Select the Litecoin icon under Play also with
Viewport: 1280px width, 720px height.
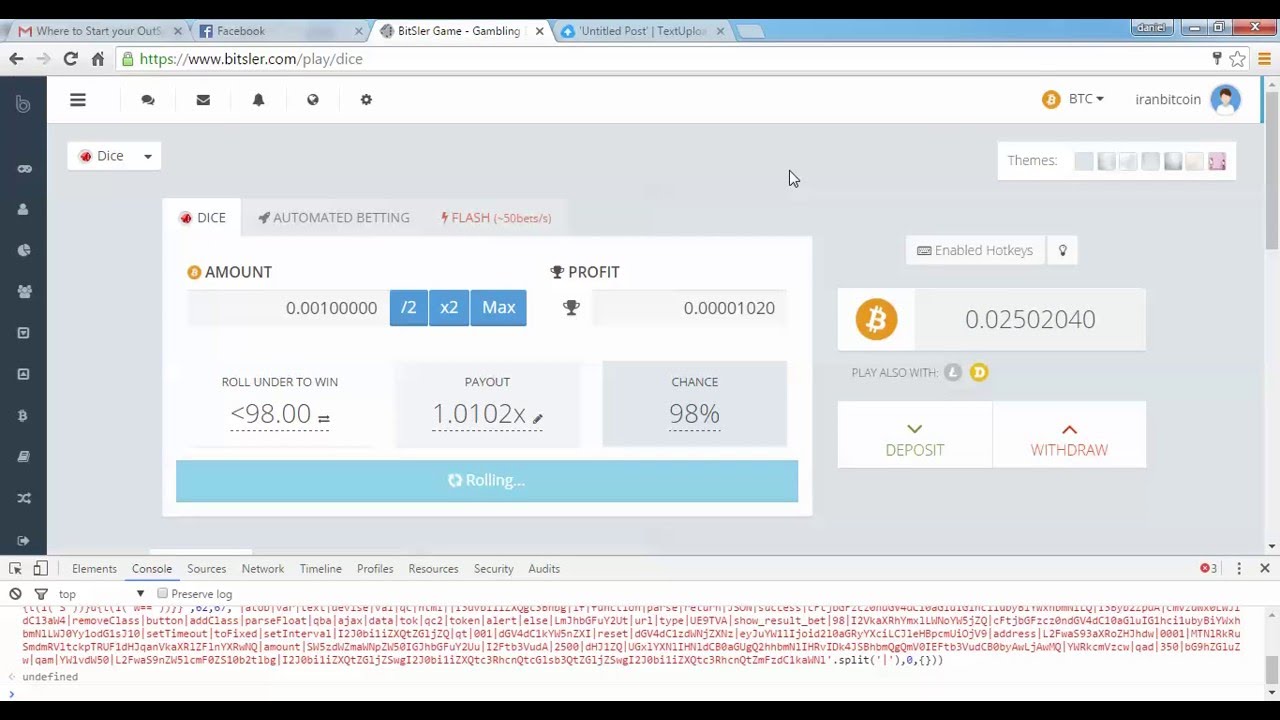[953, 372]
